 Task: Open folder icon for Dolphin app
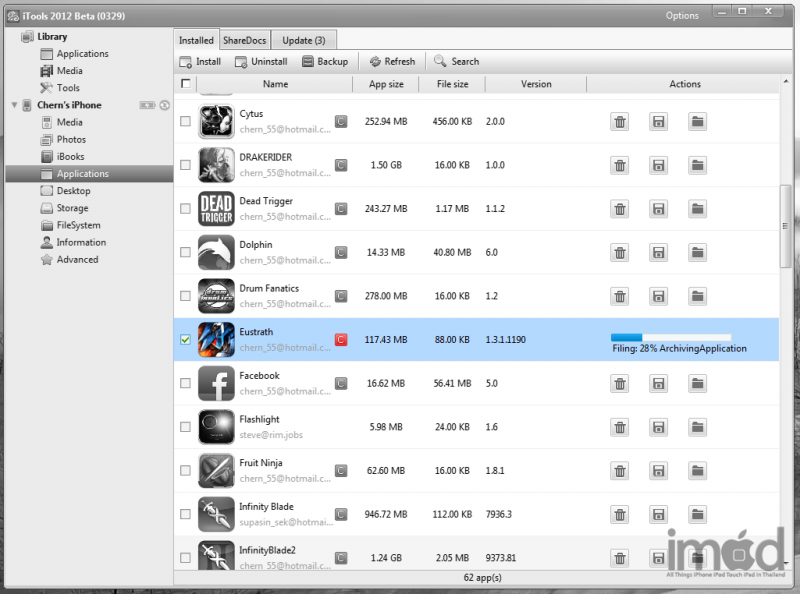pos(697,252)
